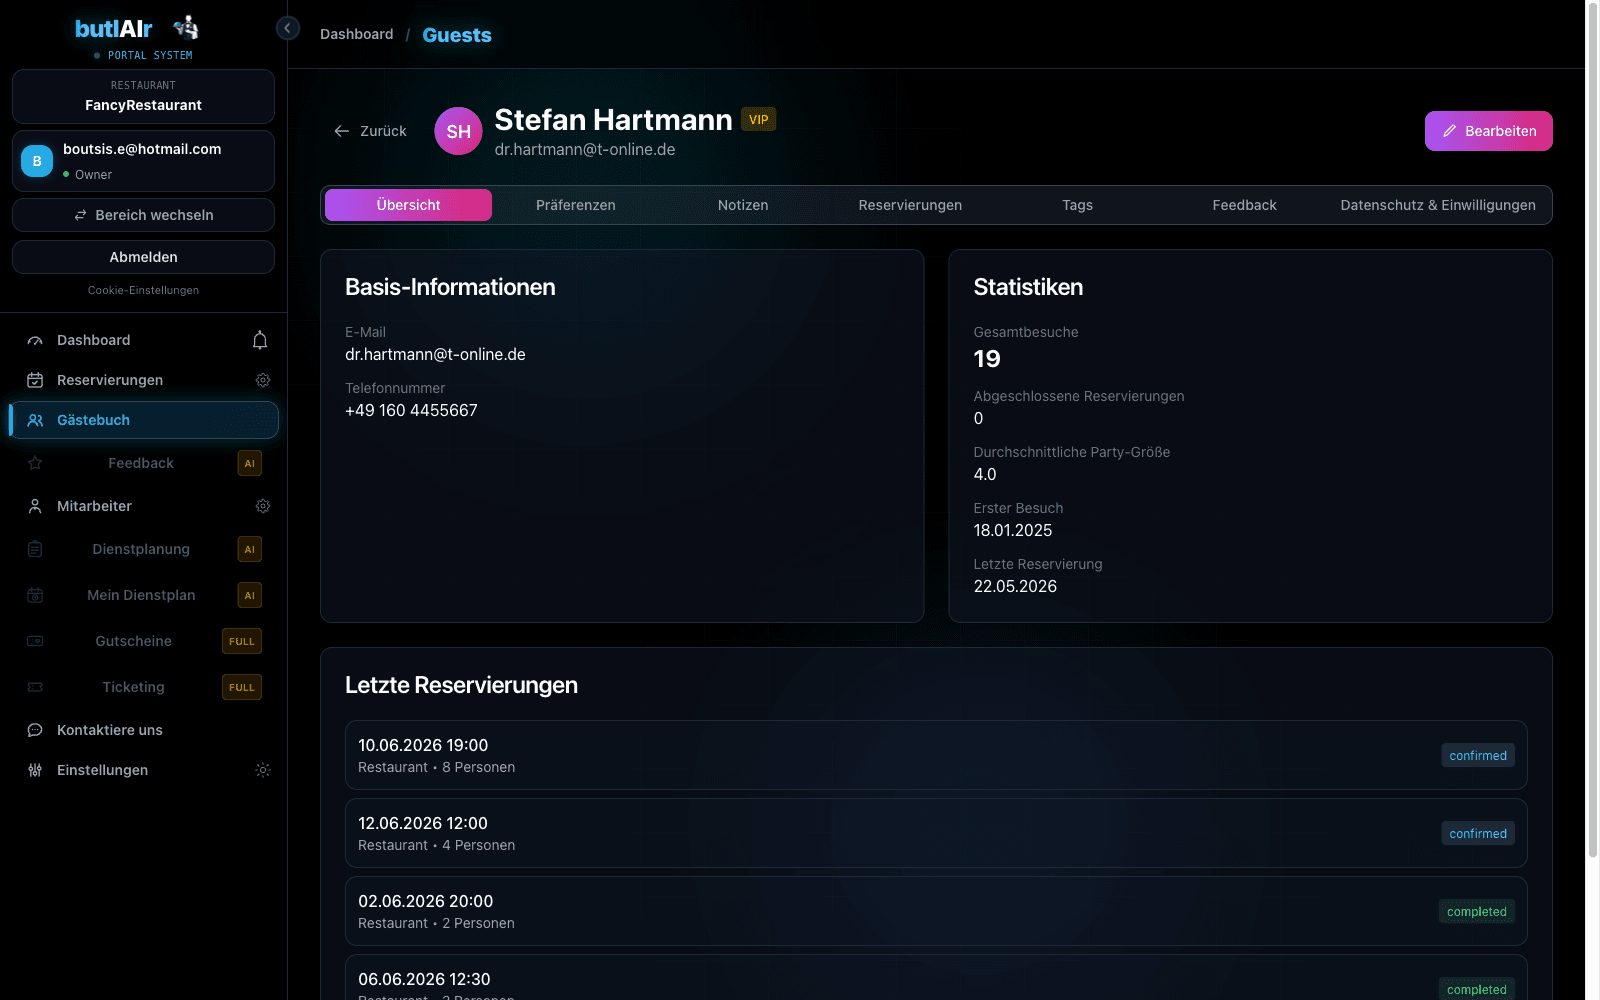Click the Gästebuch people icon
The image size is (1600, 1000).
(35, 420)
